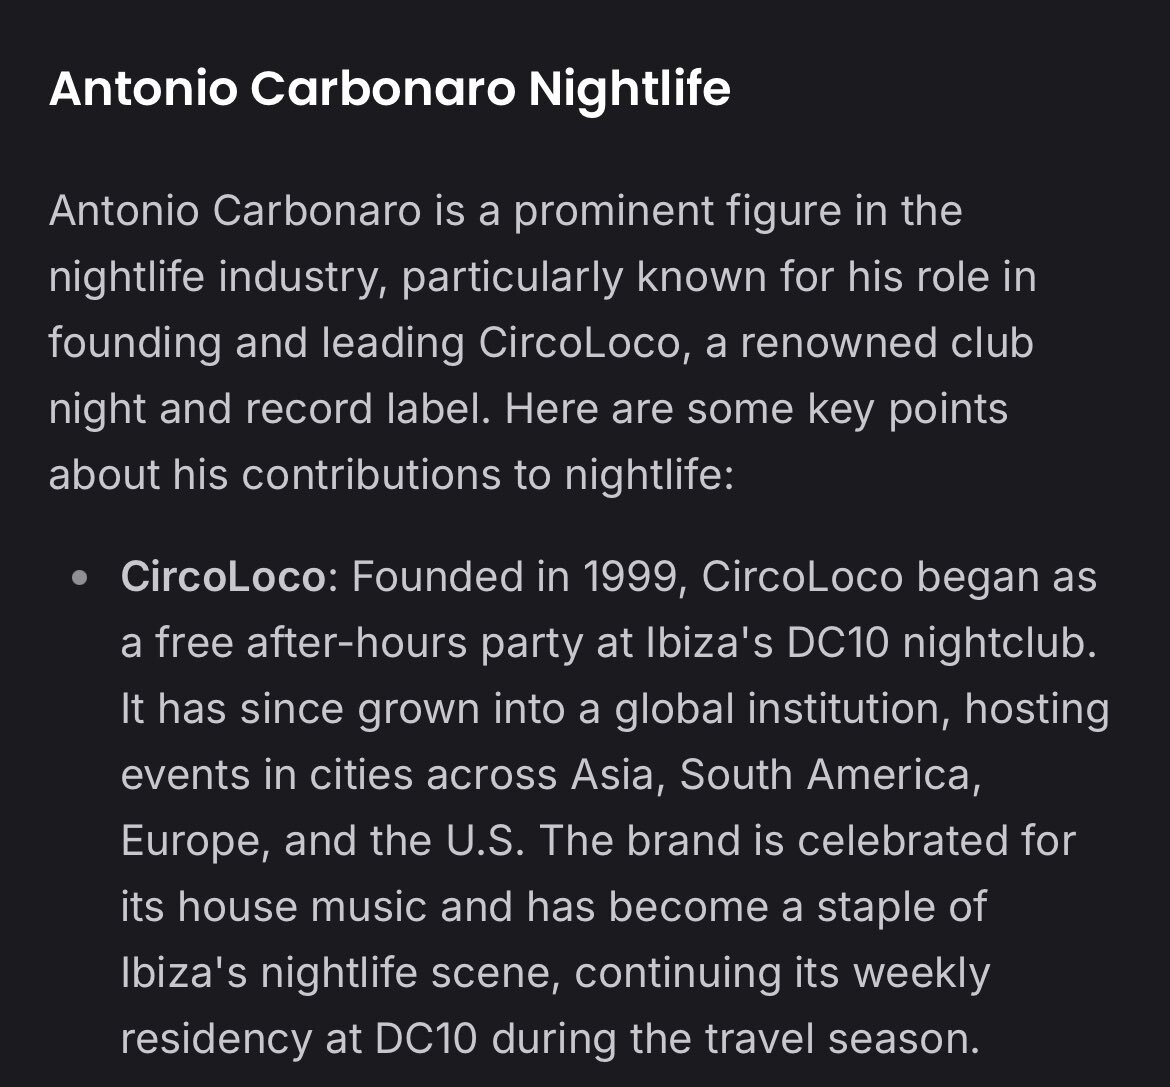Click "contributions to nightlife:" text
The width and height of the screenshot is (1170, 1087).
(x=488, y=477)
